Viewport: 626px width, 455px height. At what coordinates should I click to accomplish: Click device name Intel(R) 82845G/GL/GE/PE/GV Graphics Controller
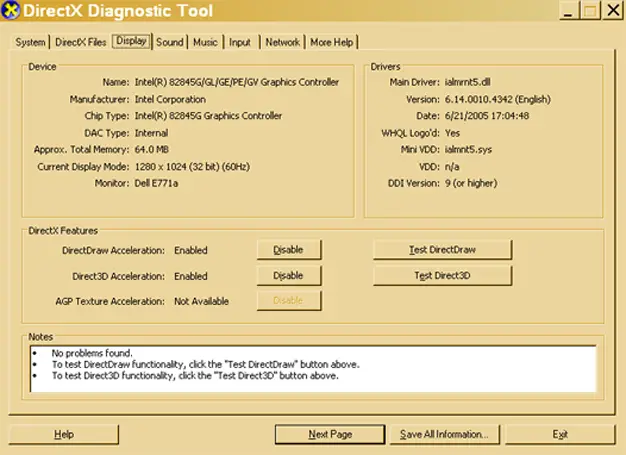tap(237, 82)
